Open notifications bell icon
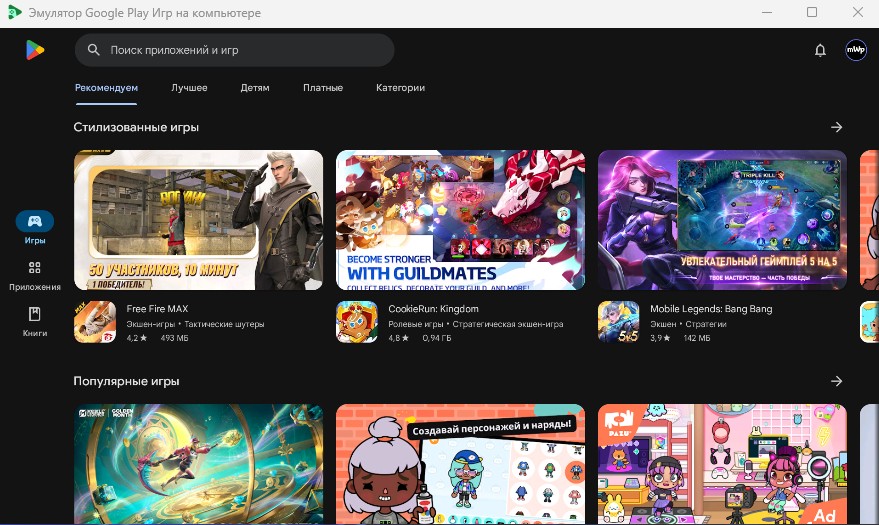 820,50
